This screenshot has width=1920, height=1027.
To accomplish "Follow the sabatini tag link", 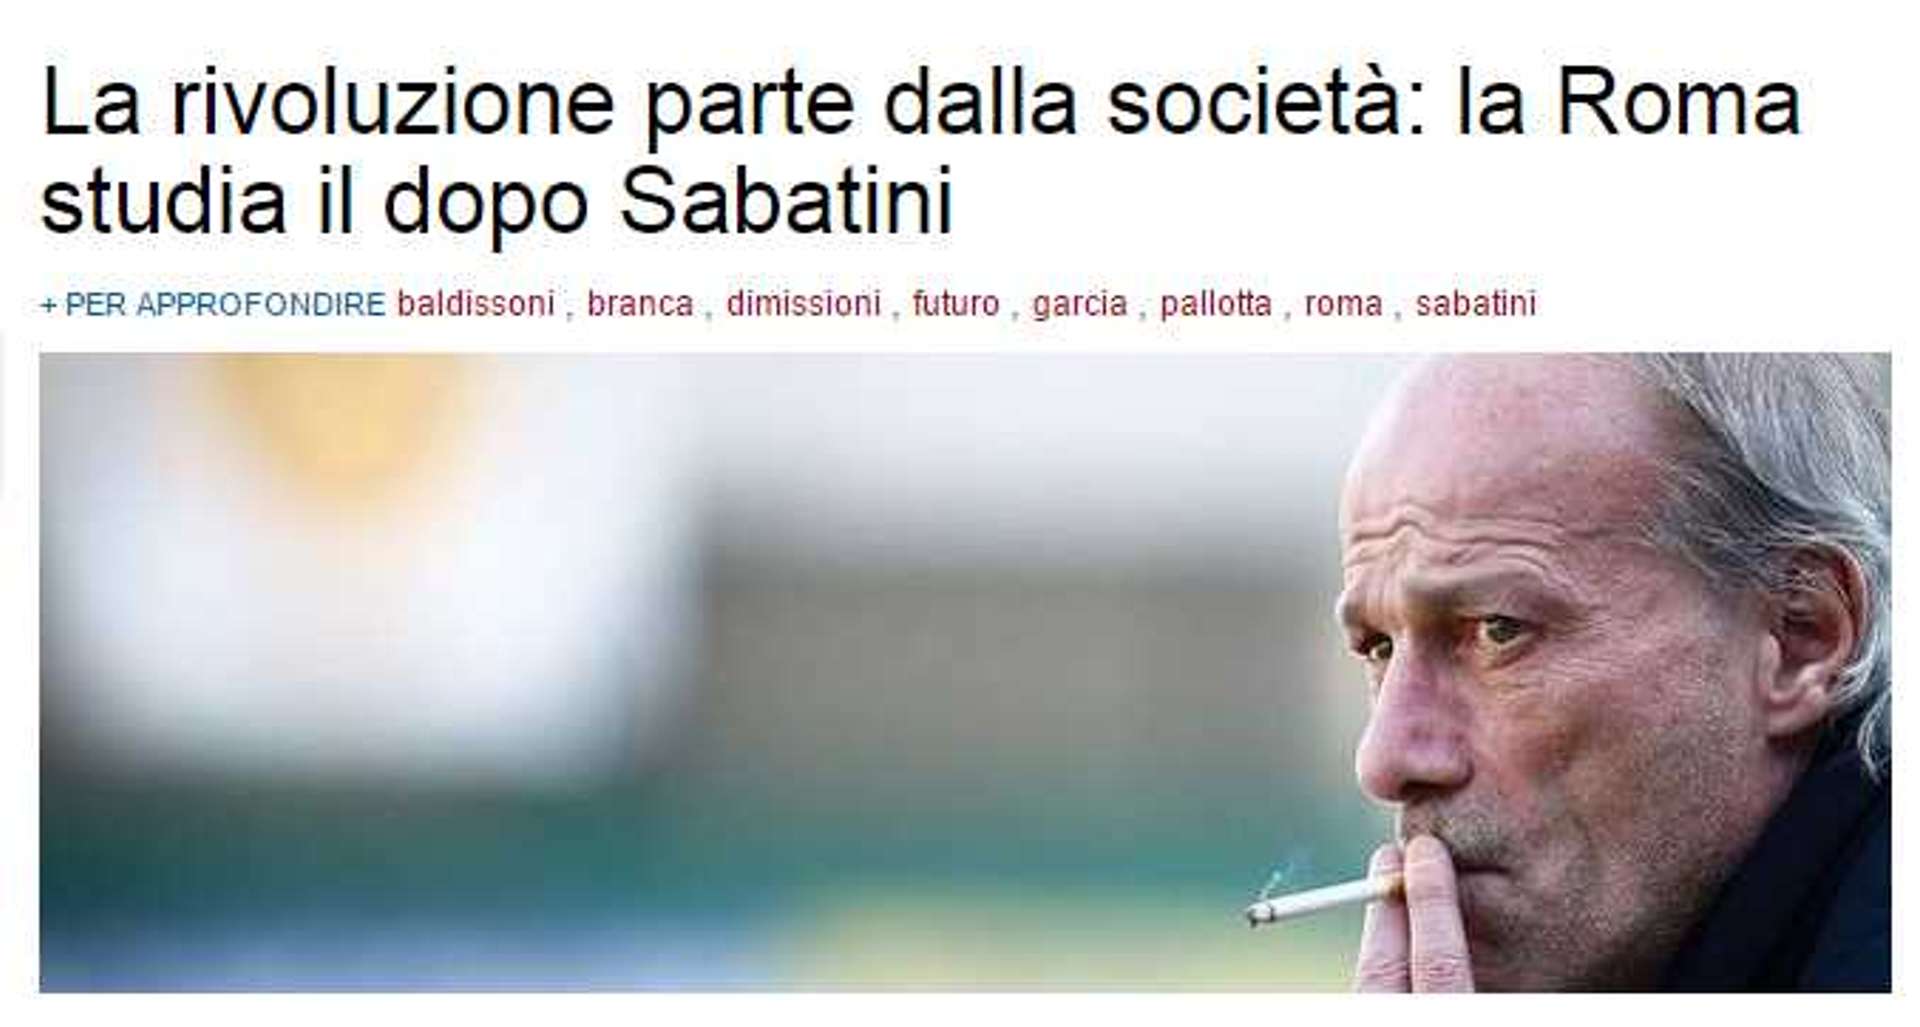I will 1476,304.
